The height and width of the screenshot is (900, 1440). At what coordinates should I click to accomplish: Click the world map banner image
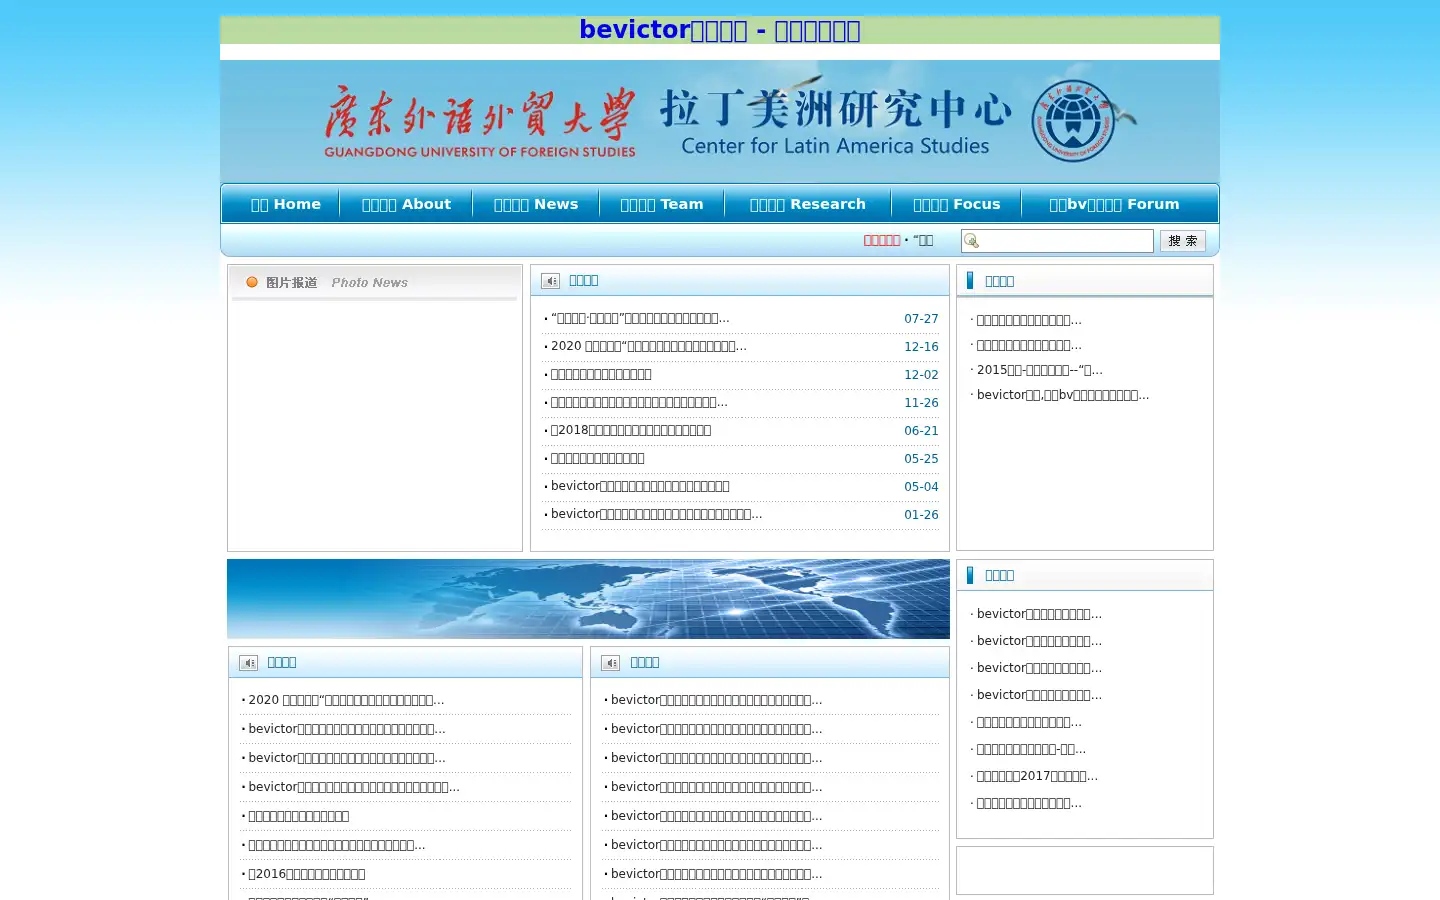click(x=588, y=599)
